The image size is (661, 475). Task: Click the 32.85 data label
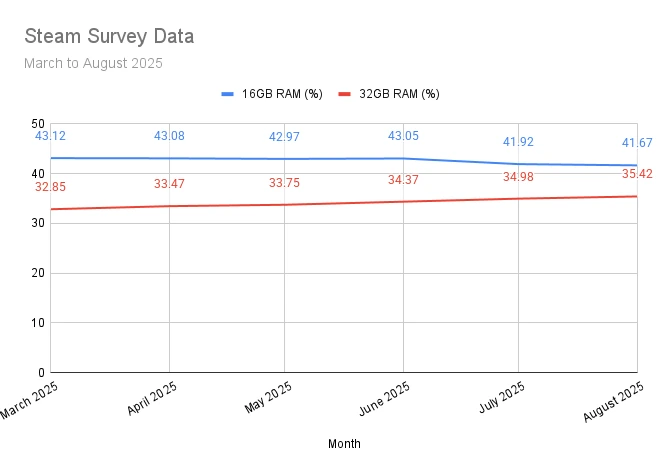click(50, 187)
